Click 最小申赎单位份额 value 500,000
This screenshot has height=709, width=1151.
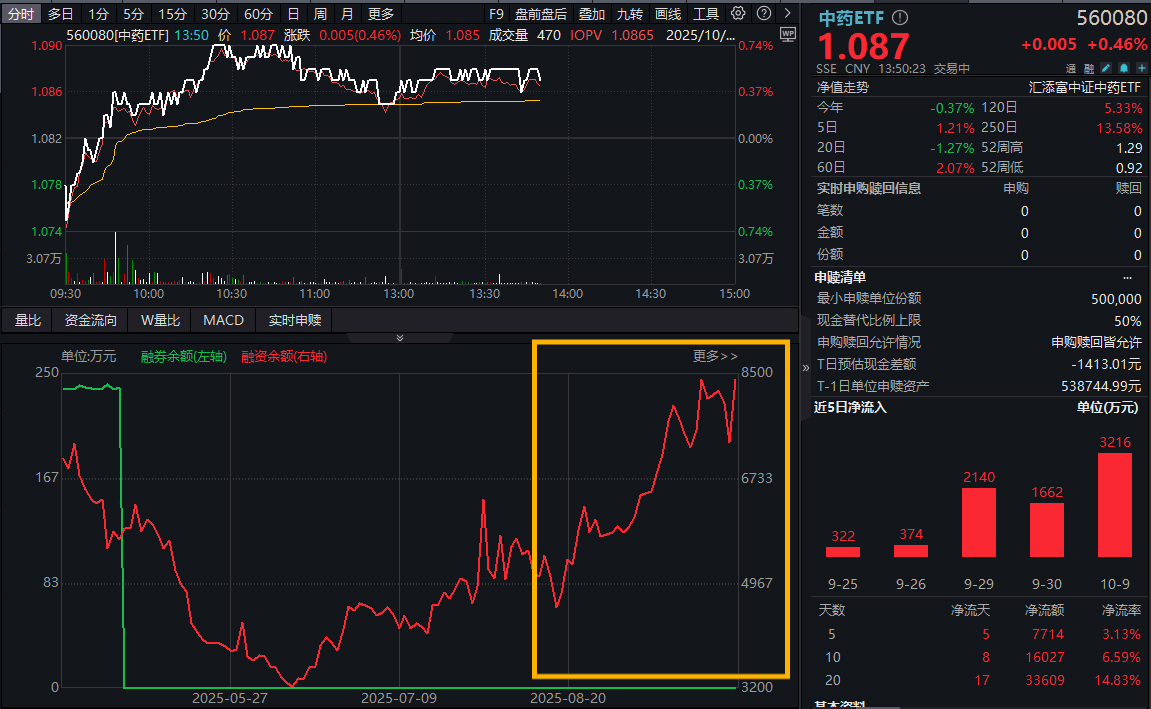(x=1116, y=299)
